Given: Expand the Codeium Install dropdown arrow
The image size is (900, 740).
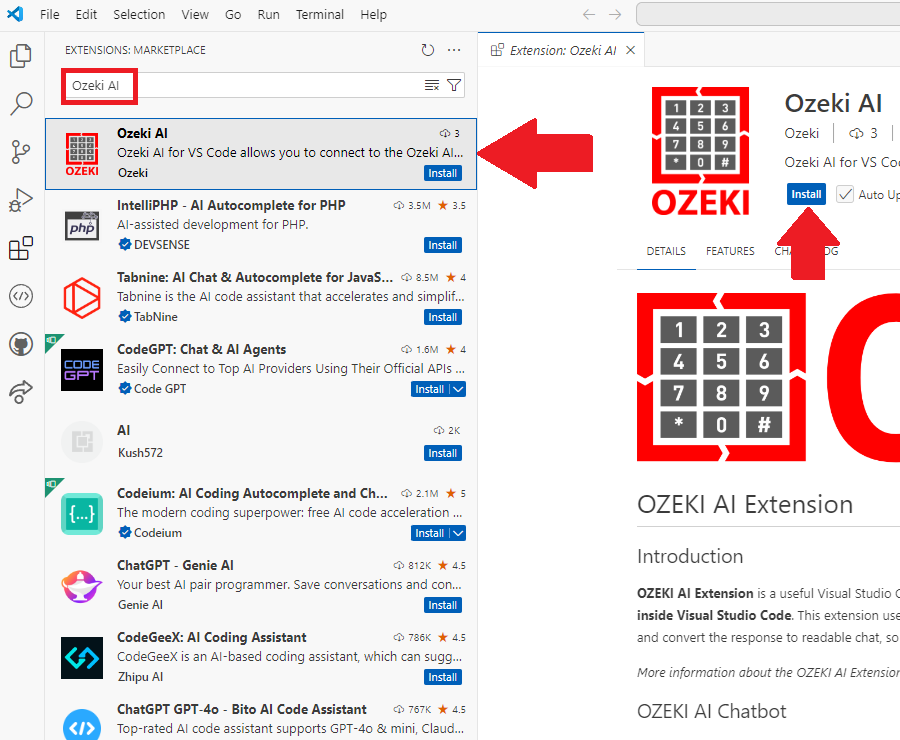Looking at the screenshot, I should click(458, 533).
